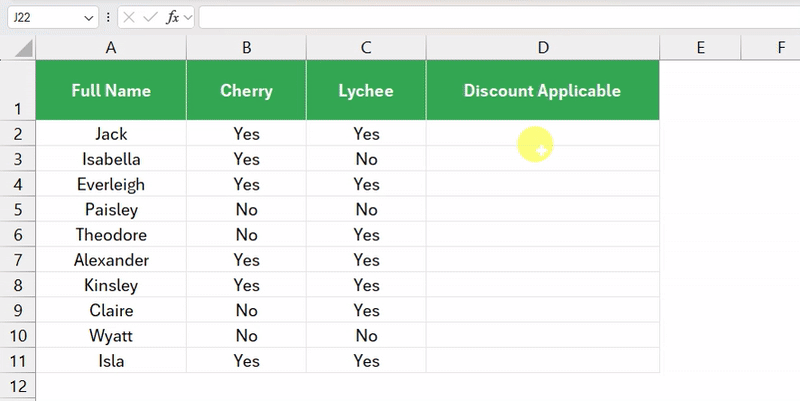This screenshot has height=401, width=800.
Task: Select row 3 header
Action: coord(18,159)
